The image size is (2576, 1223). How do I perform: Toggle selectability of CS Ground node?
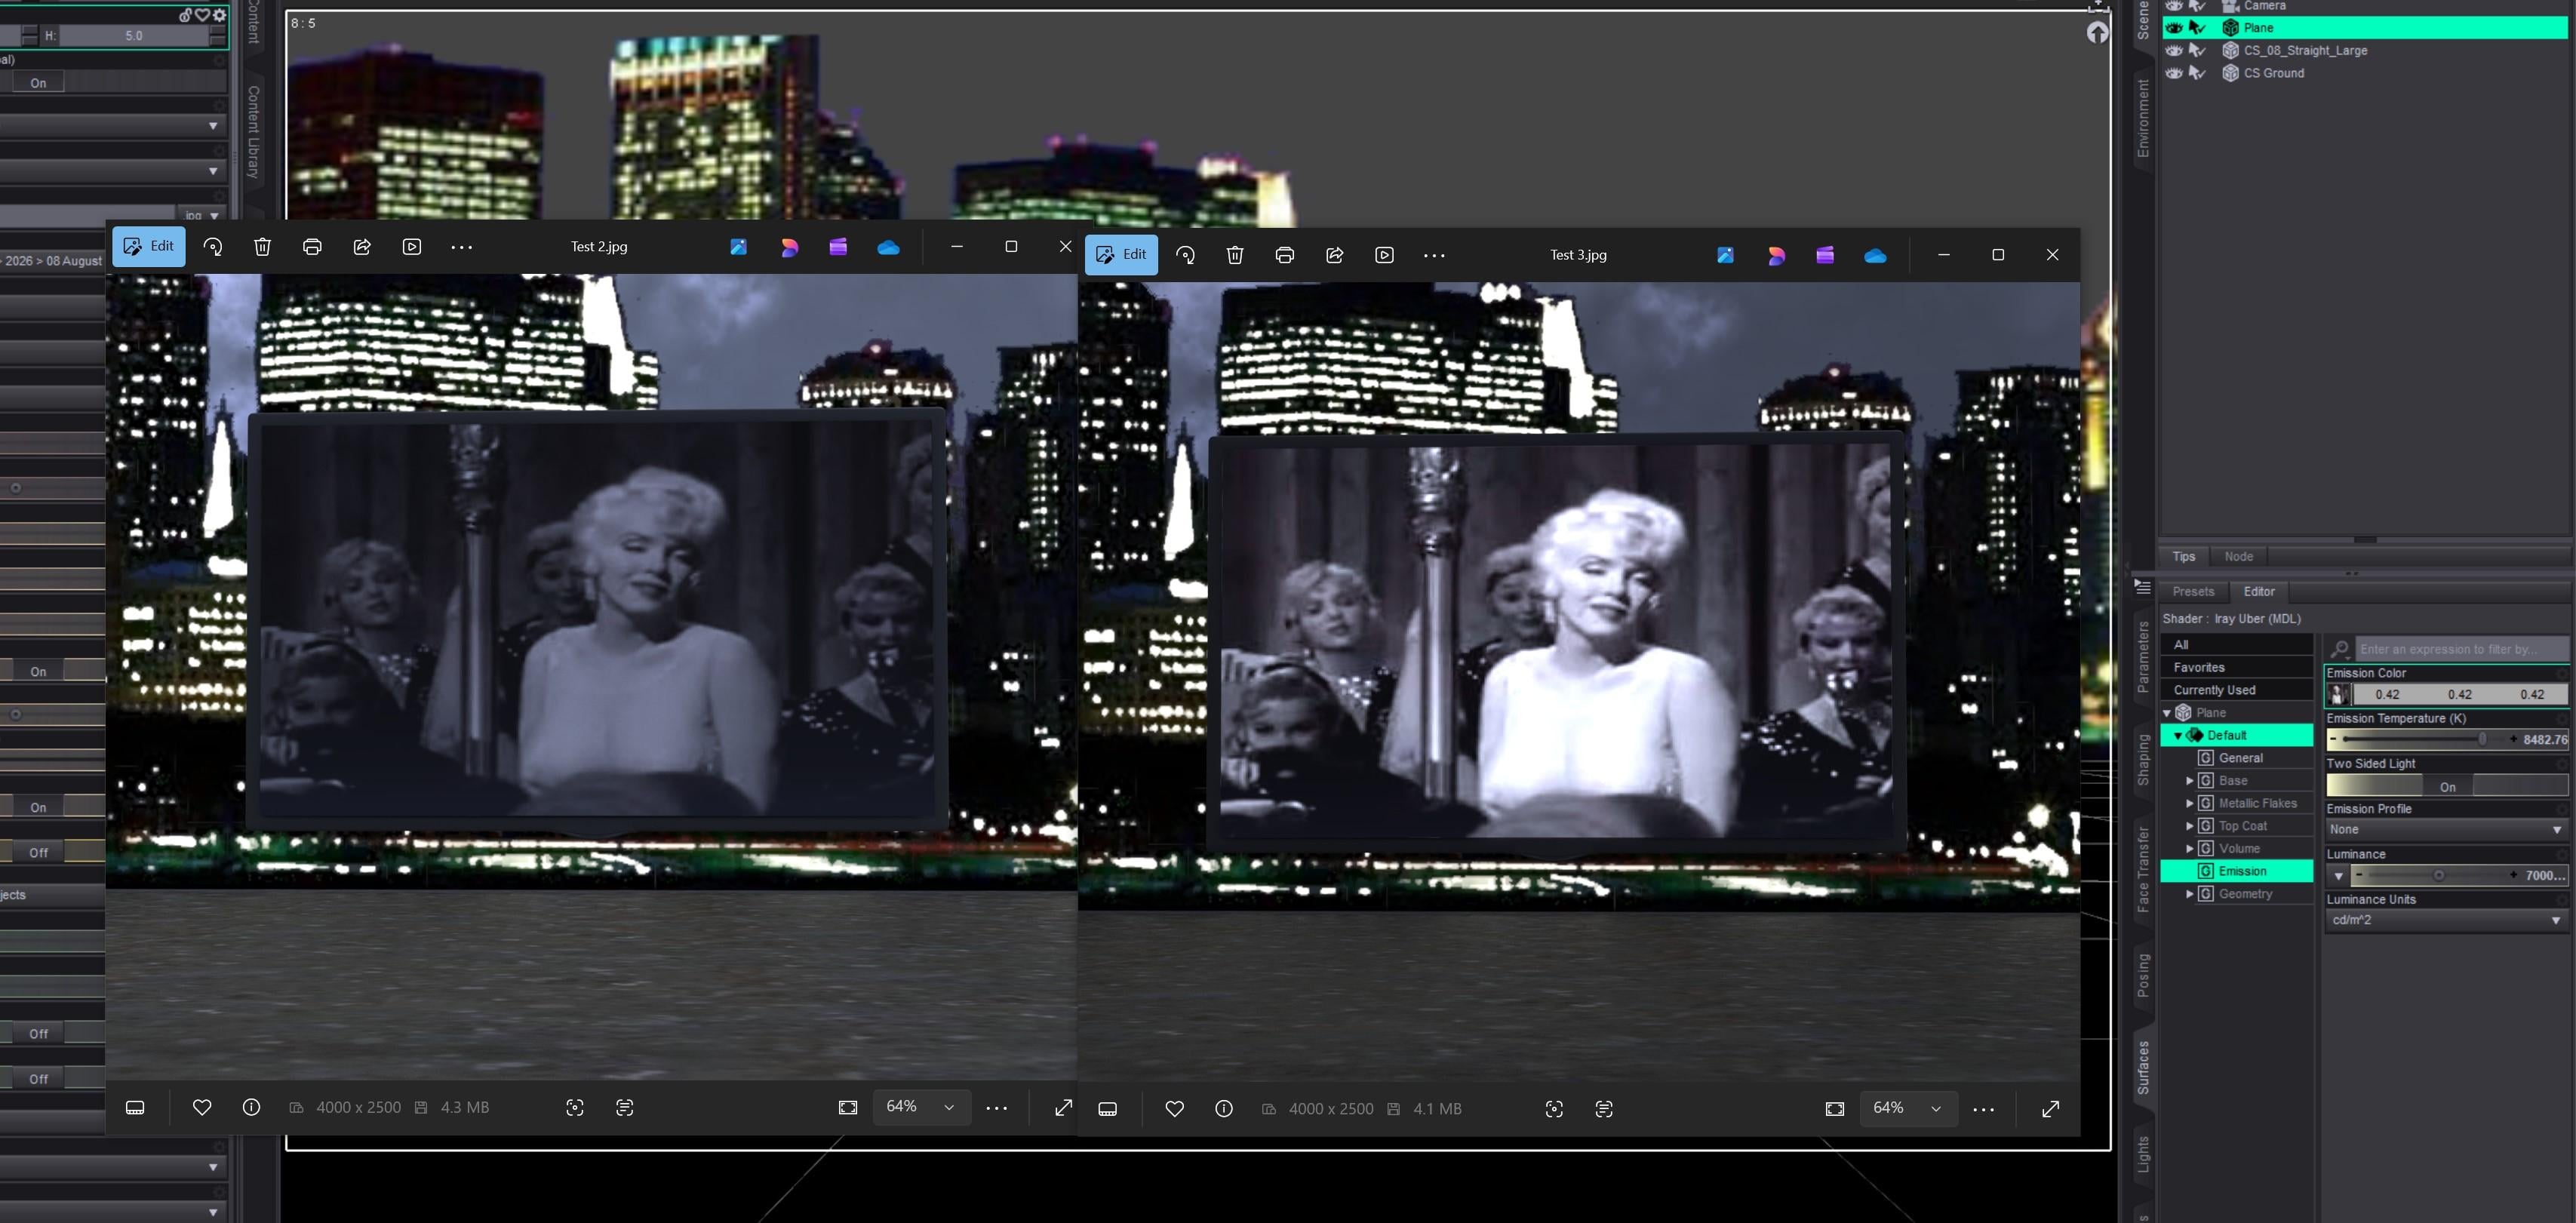point(2197,73)
